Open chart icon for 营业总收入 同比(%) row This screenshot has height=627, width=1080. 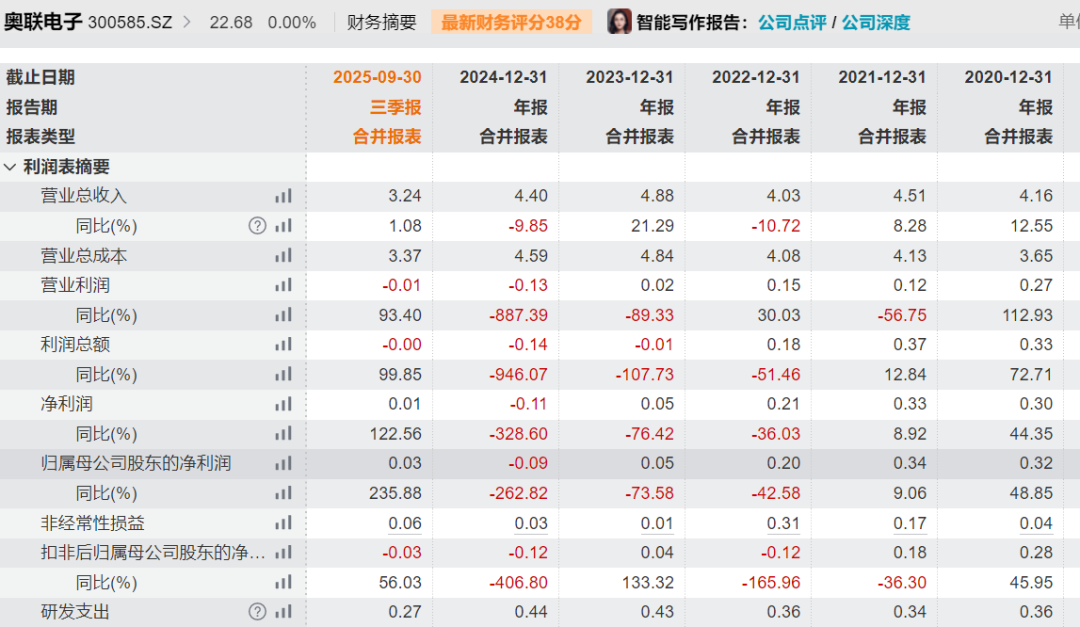(x=283, y=226)
